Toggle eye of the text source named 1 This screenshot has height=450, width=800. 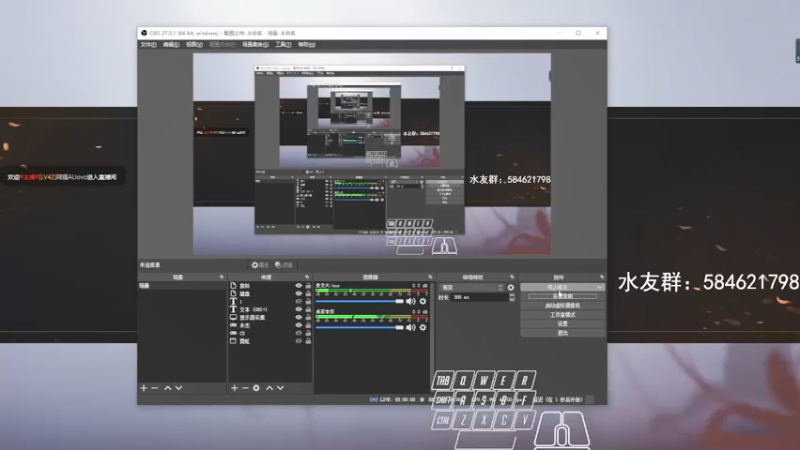298,302
